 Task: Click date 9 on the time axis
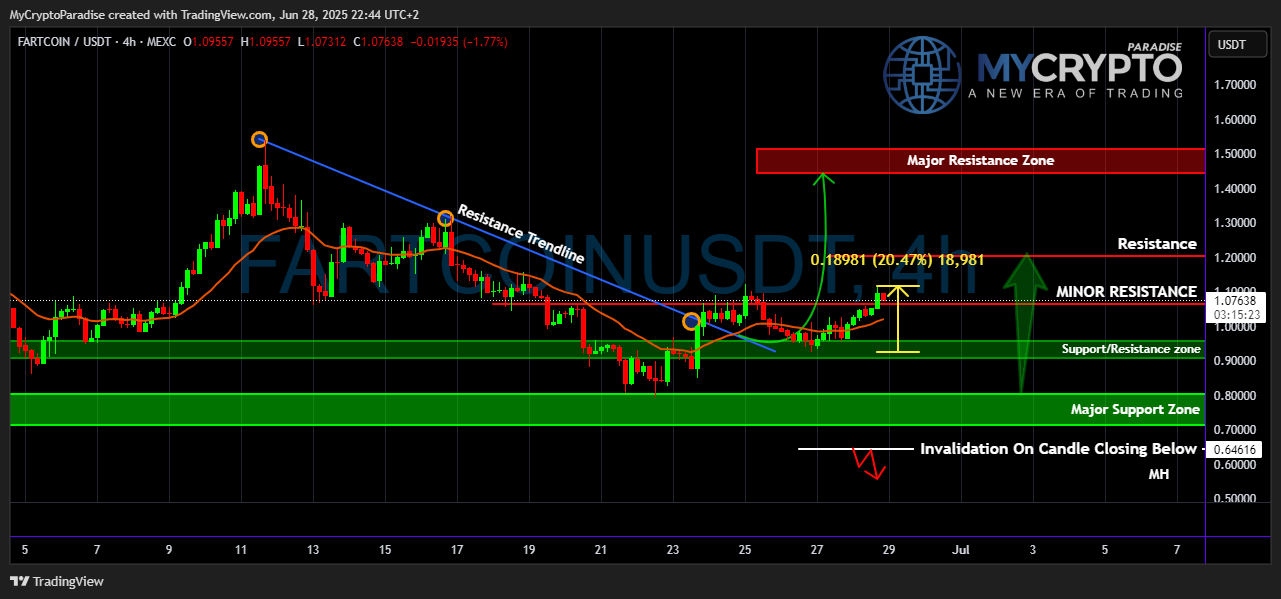pos(169,549)
